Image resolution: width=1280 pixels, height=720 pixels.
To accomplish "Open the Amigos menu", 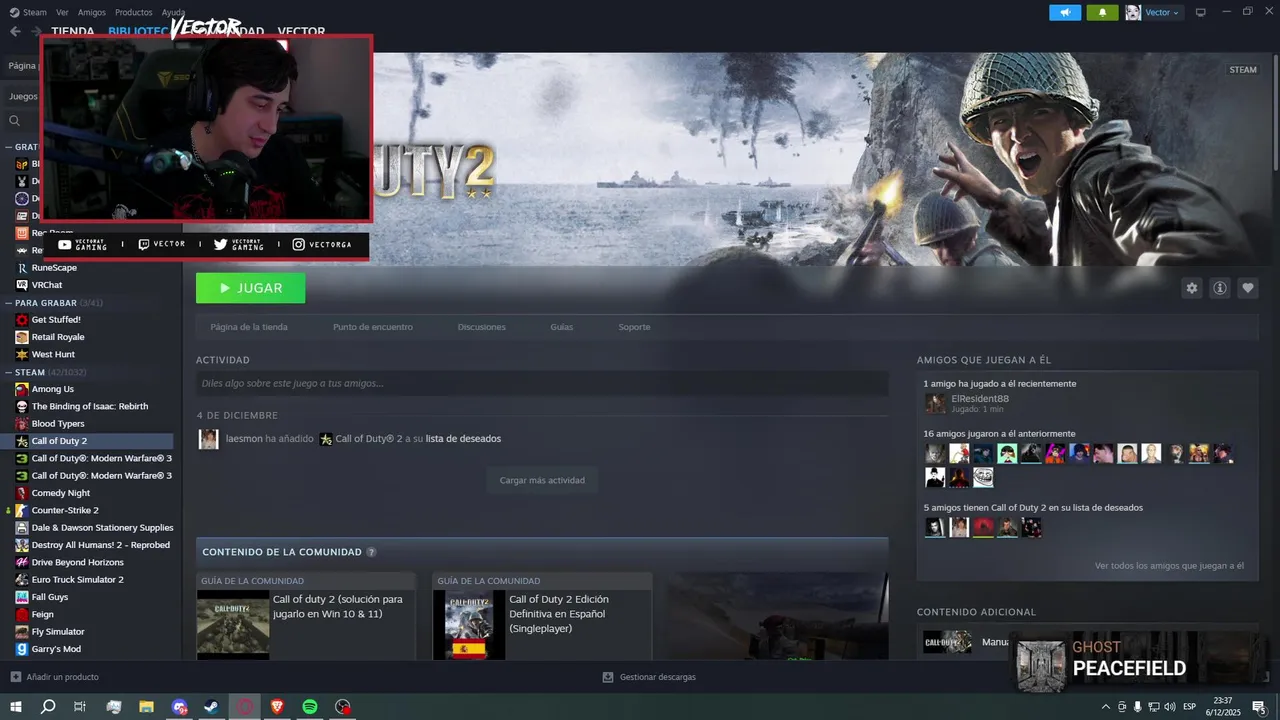I will (92, 12).
